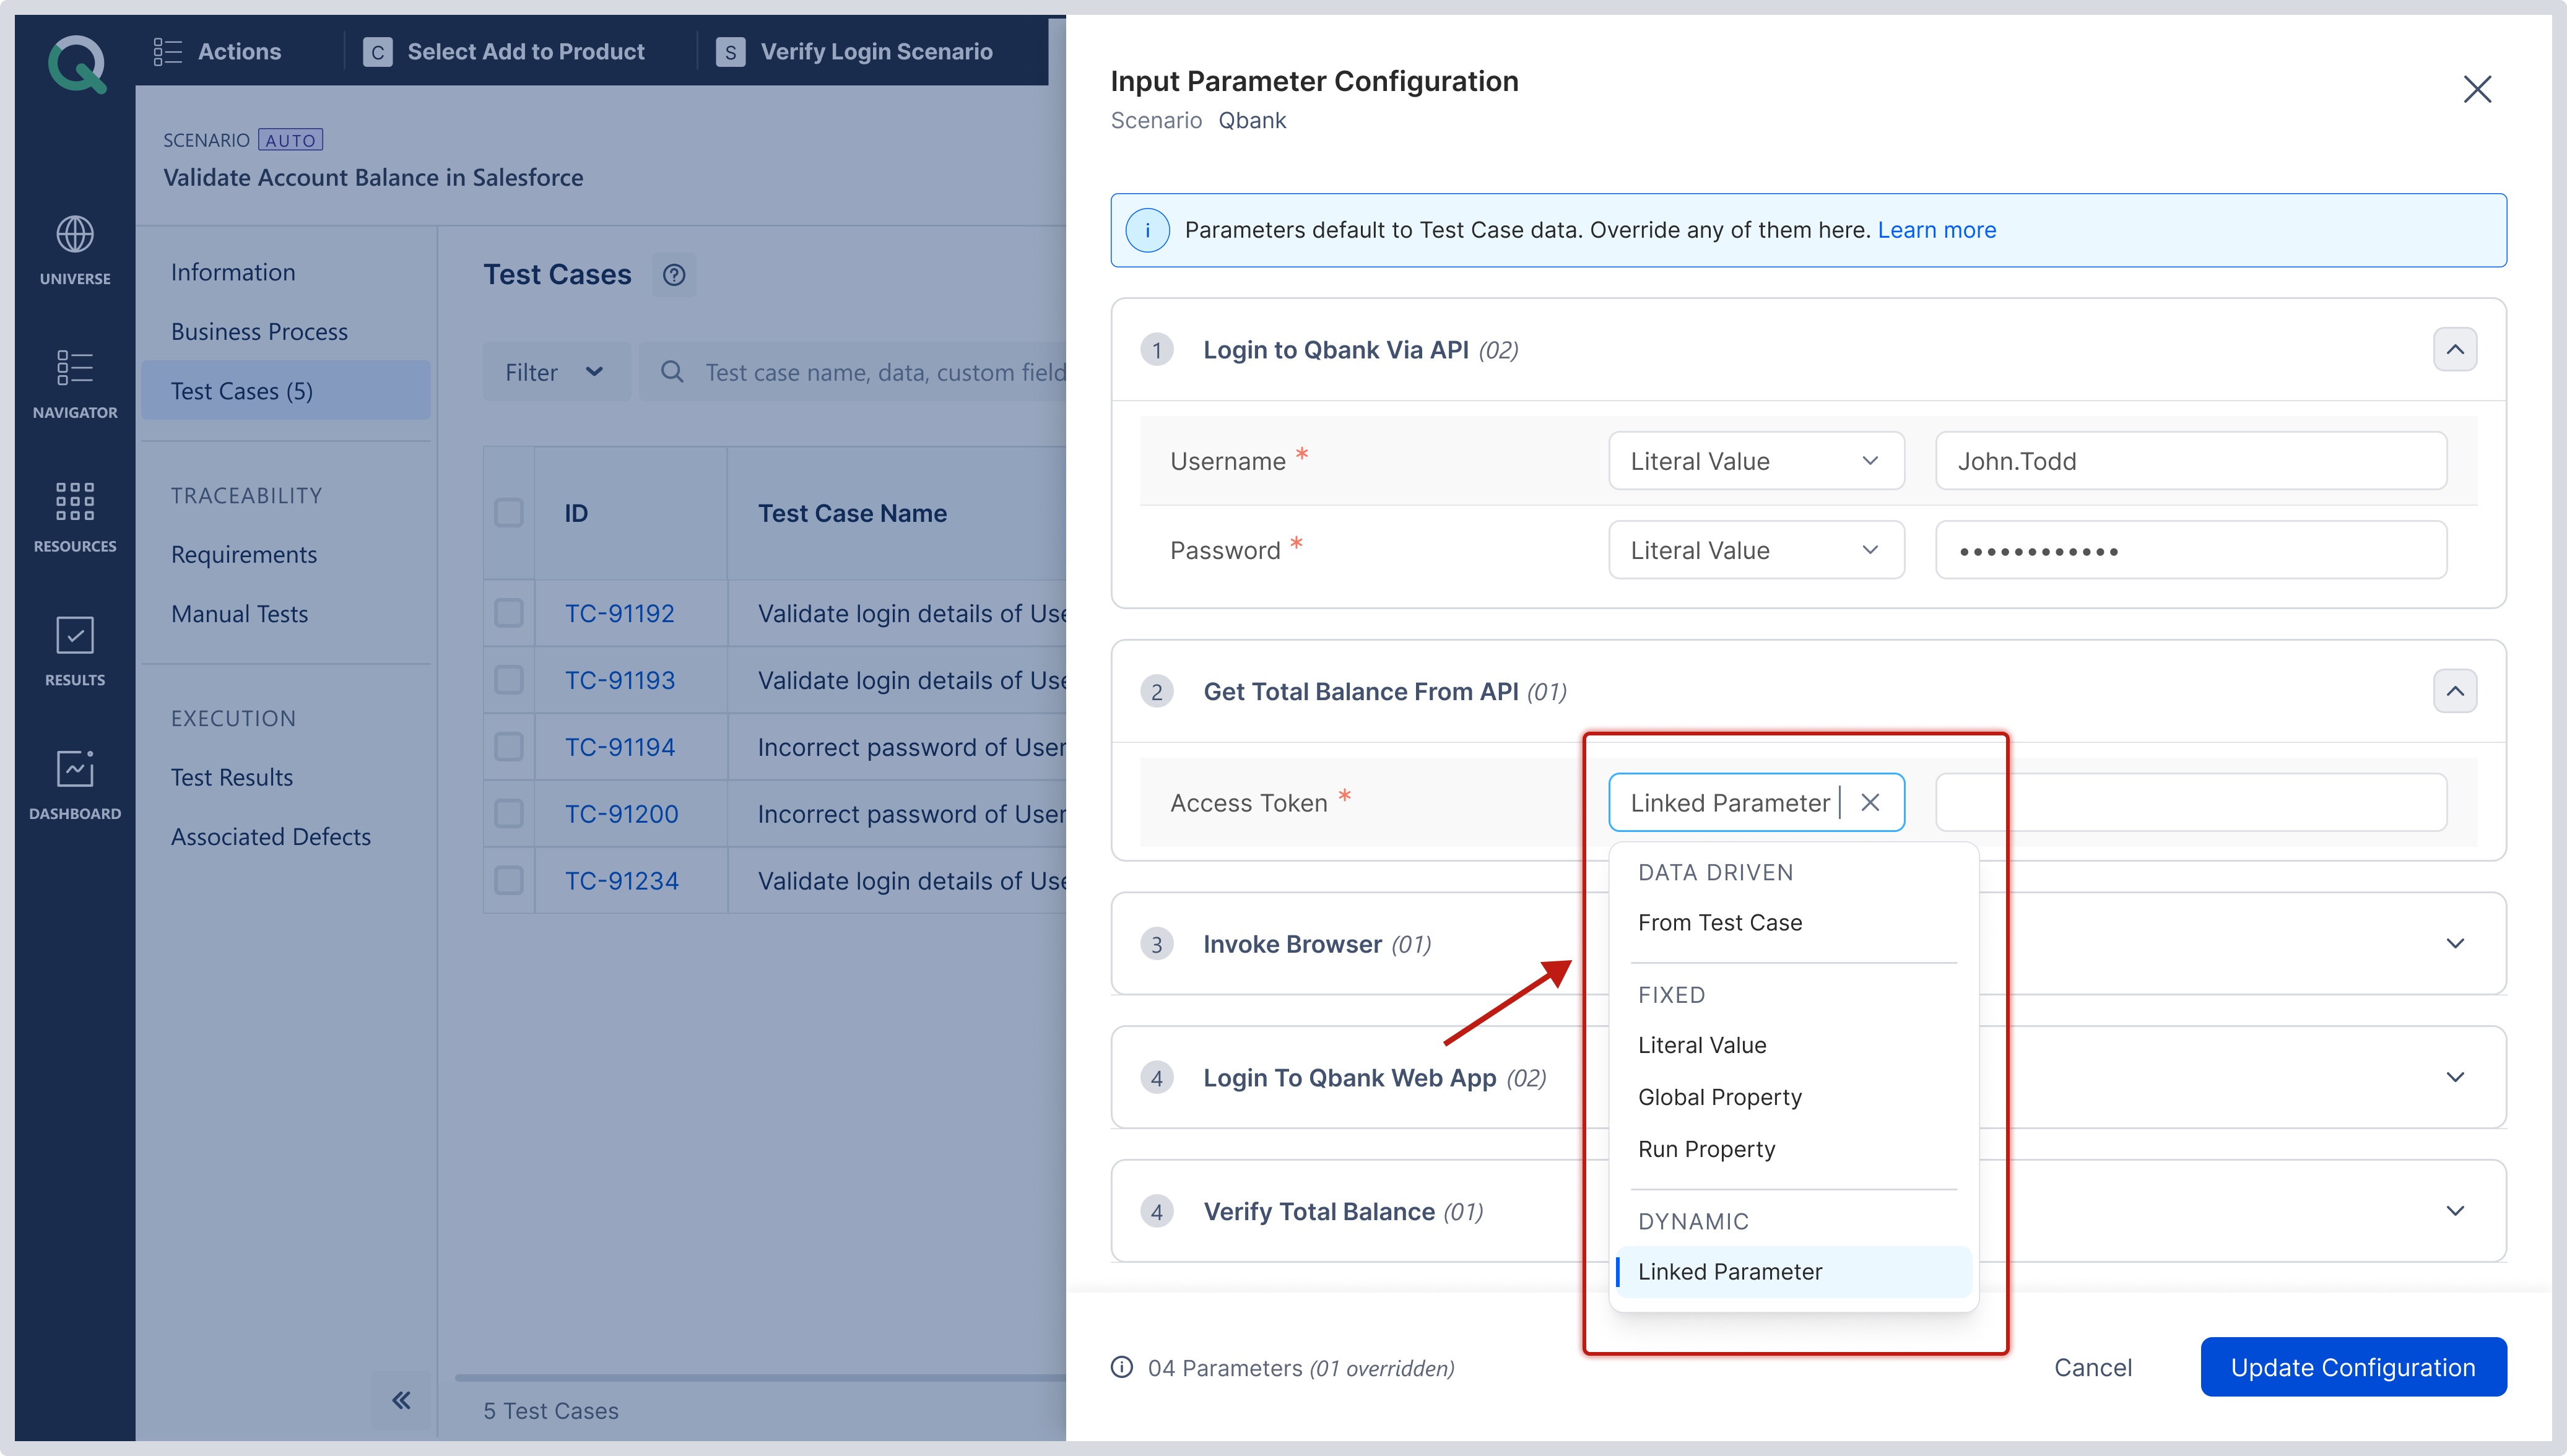Check the TC-91194 row checkbox
The width and height of the screenshot is (2567, 1456).
(509, 747)
